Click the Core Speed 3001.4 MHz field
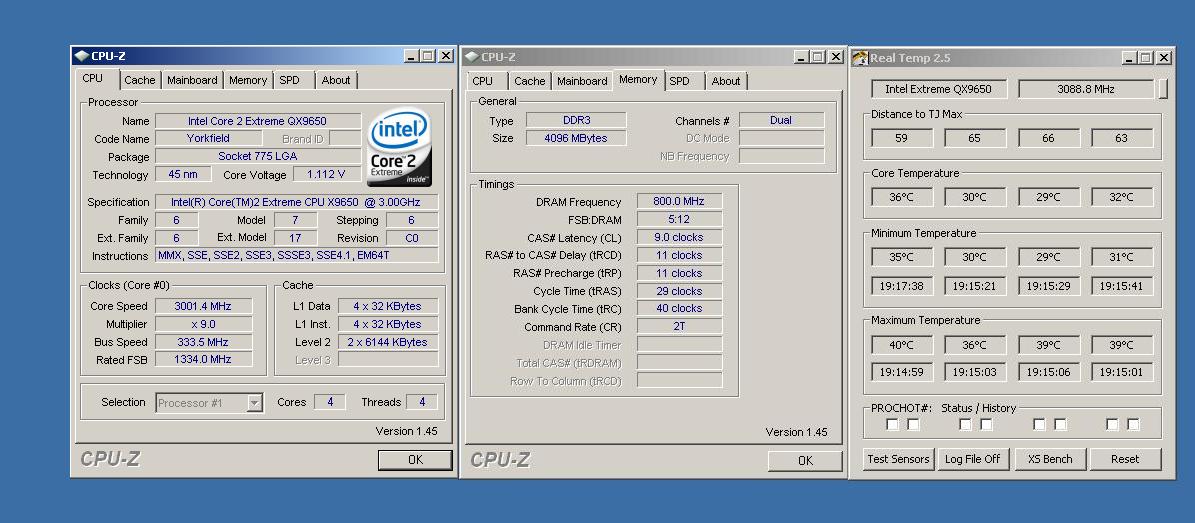Viewport: 1195px width, 523px height. pyautogui.click(x=203, y=306)
